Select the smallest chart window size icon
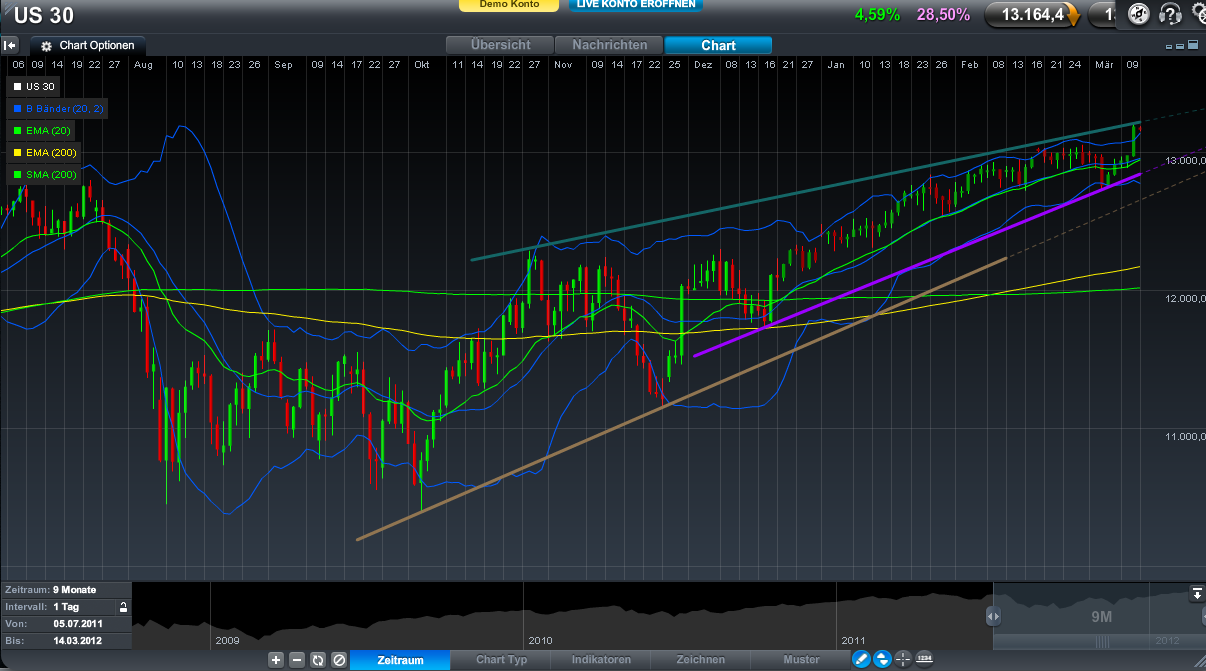 click(x=1170, y=46)
